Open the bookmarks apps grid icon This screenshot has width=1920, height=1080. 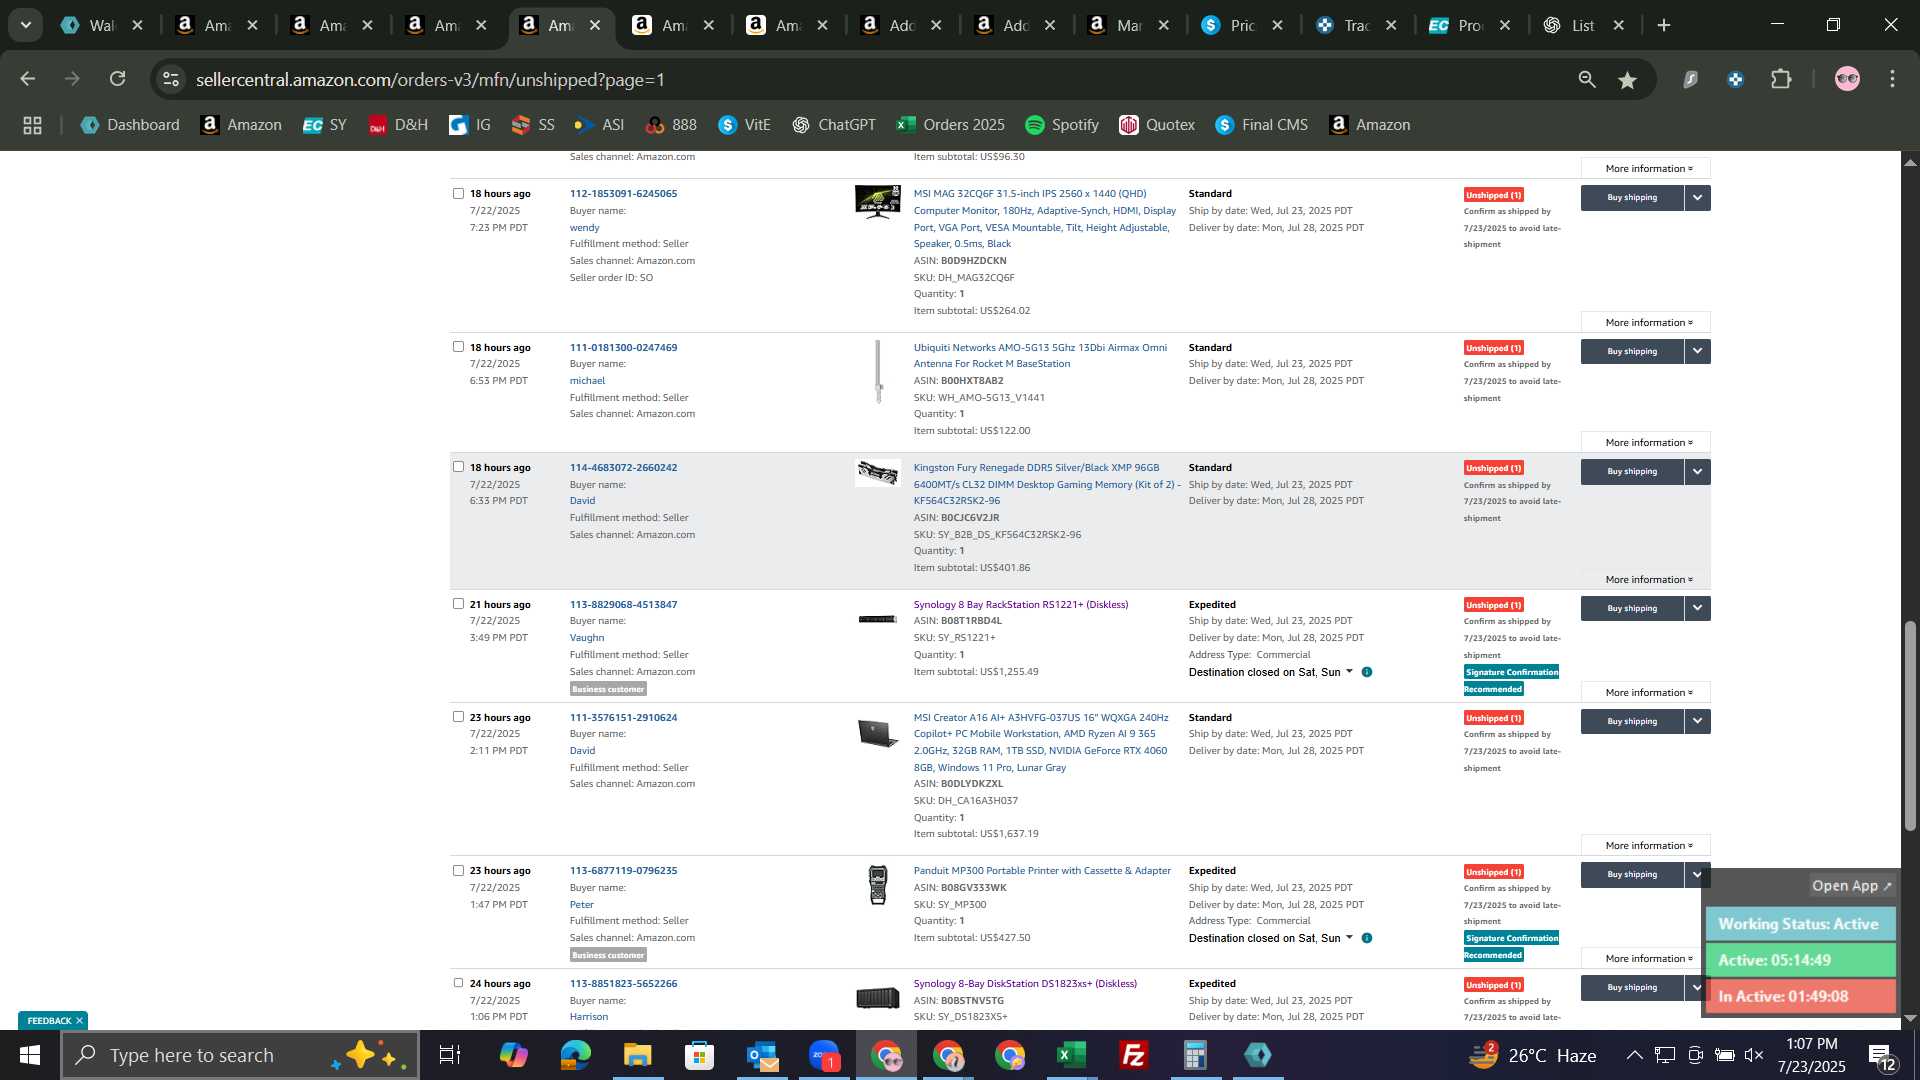[32, 125]
